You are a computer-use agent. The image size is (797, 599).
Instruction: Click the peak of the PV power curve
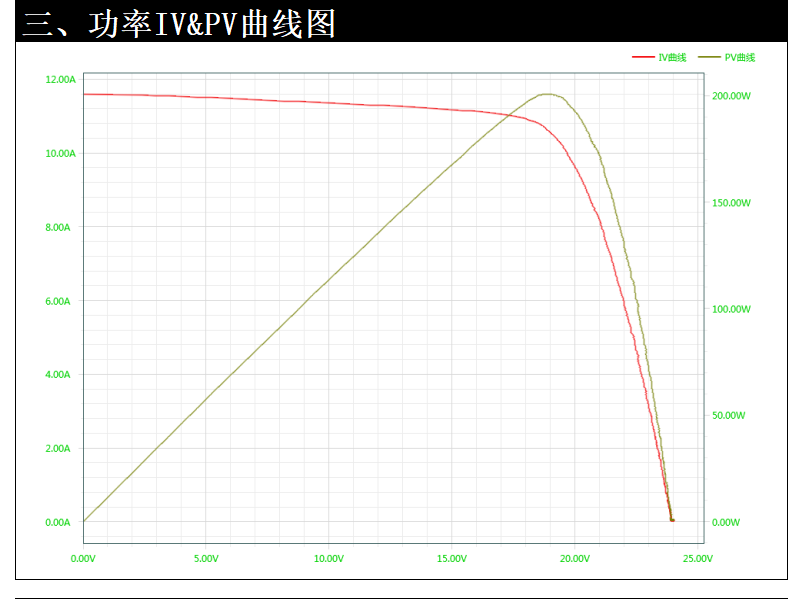click(x=547, y=94)
